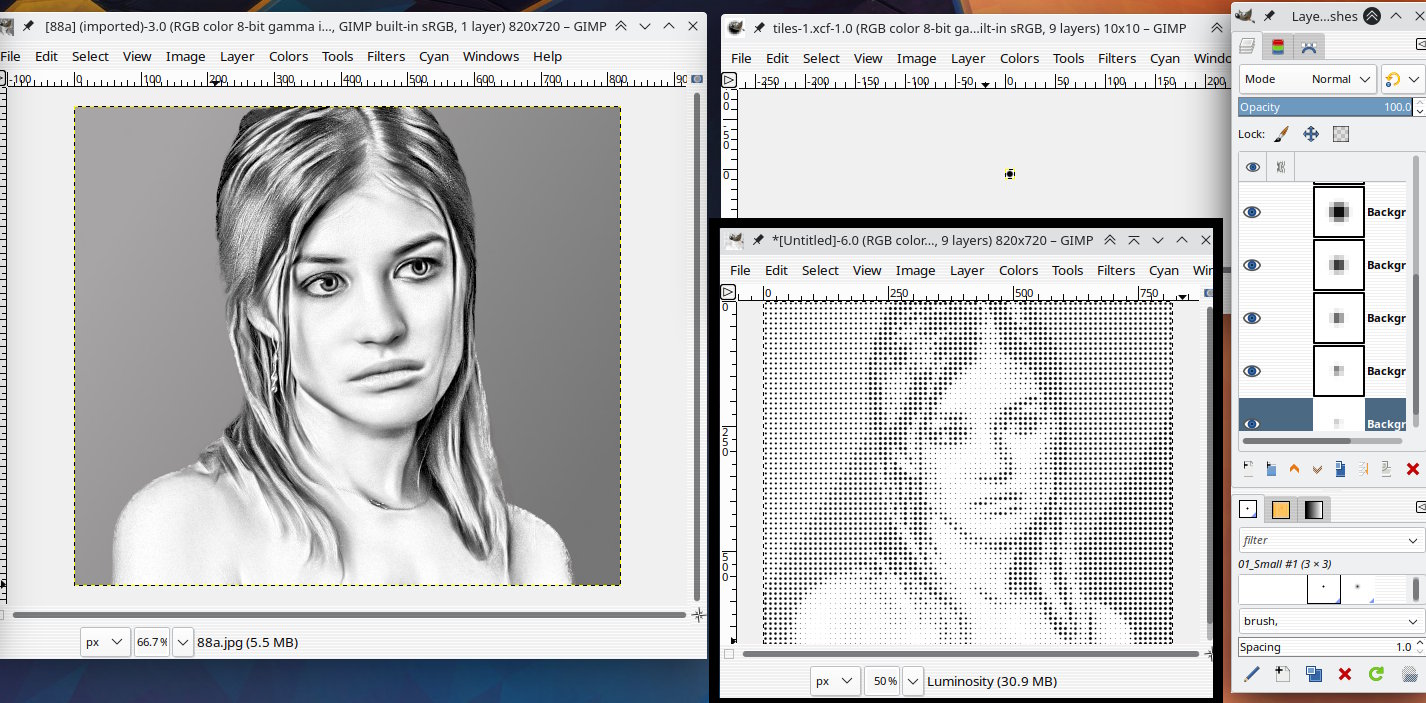Click the brush filter input field
The image size is (1426, 703).
(x=1320, y=540)
